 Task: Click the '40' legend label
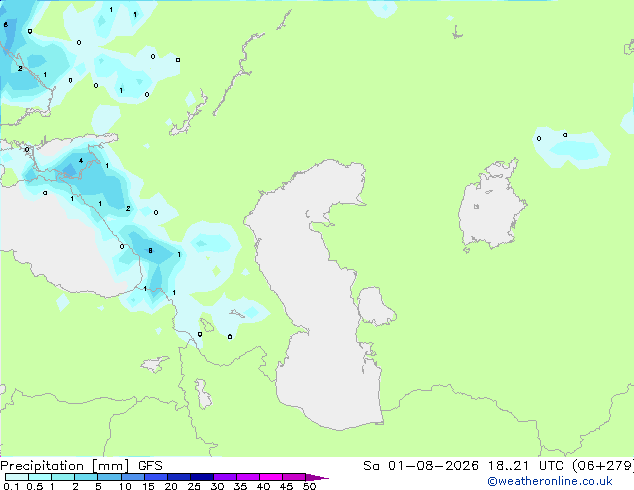click(x=263, y=486)
